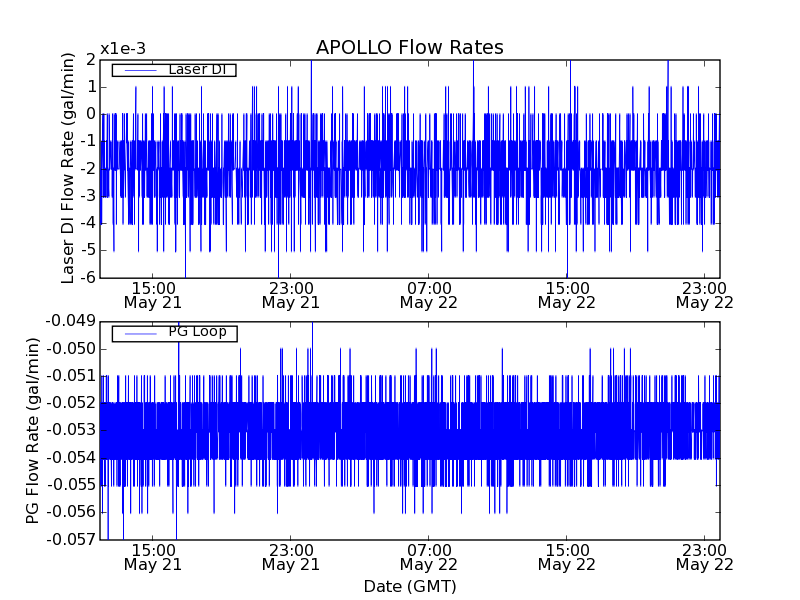Click the blue line sample in Laser DI legend
Viewport: 800px width, 600px height.
point(139,70)
